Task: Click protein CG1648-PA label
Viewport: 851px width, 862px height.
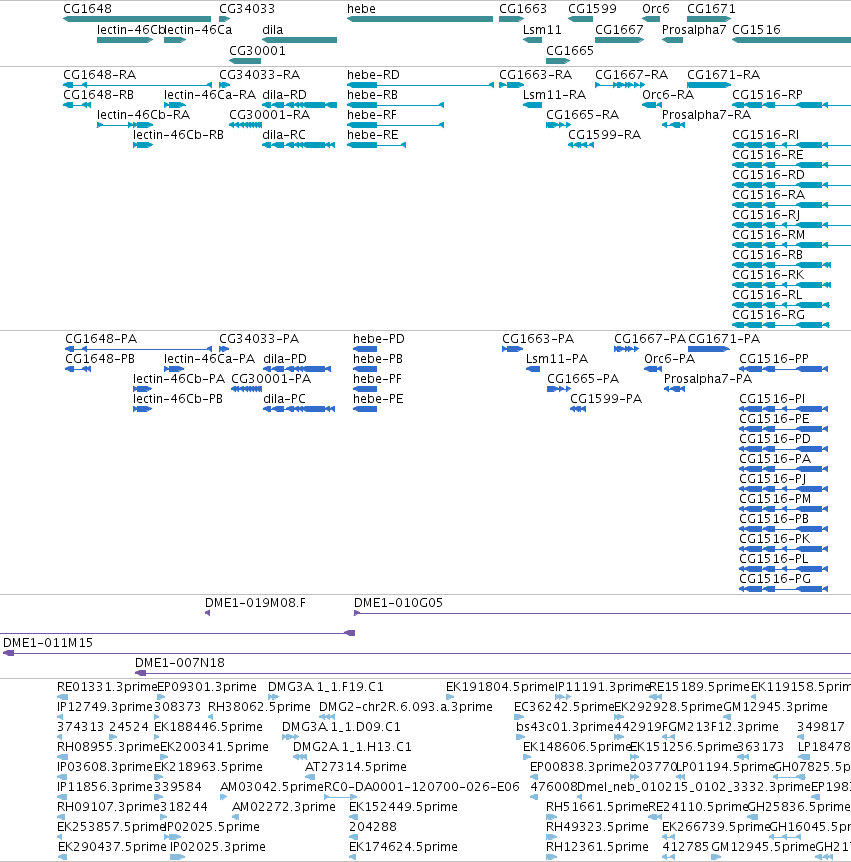Action: (x=101, y=339)
